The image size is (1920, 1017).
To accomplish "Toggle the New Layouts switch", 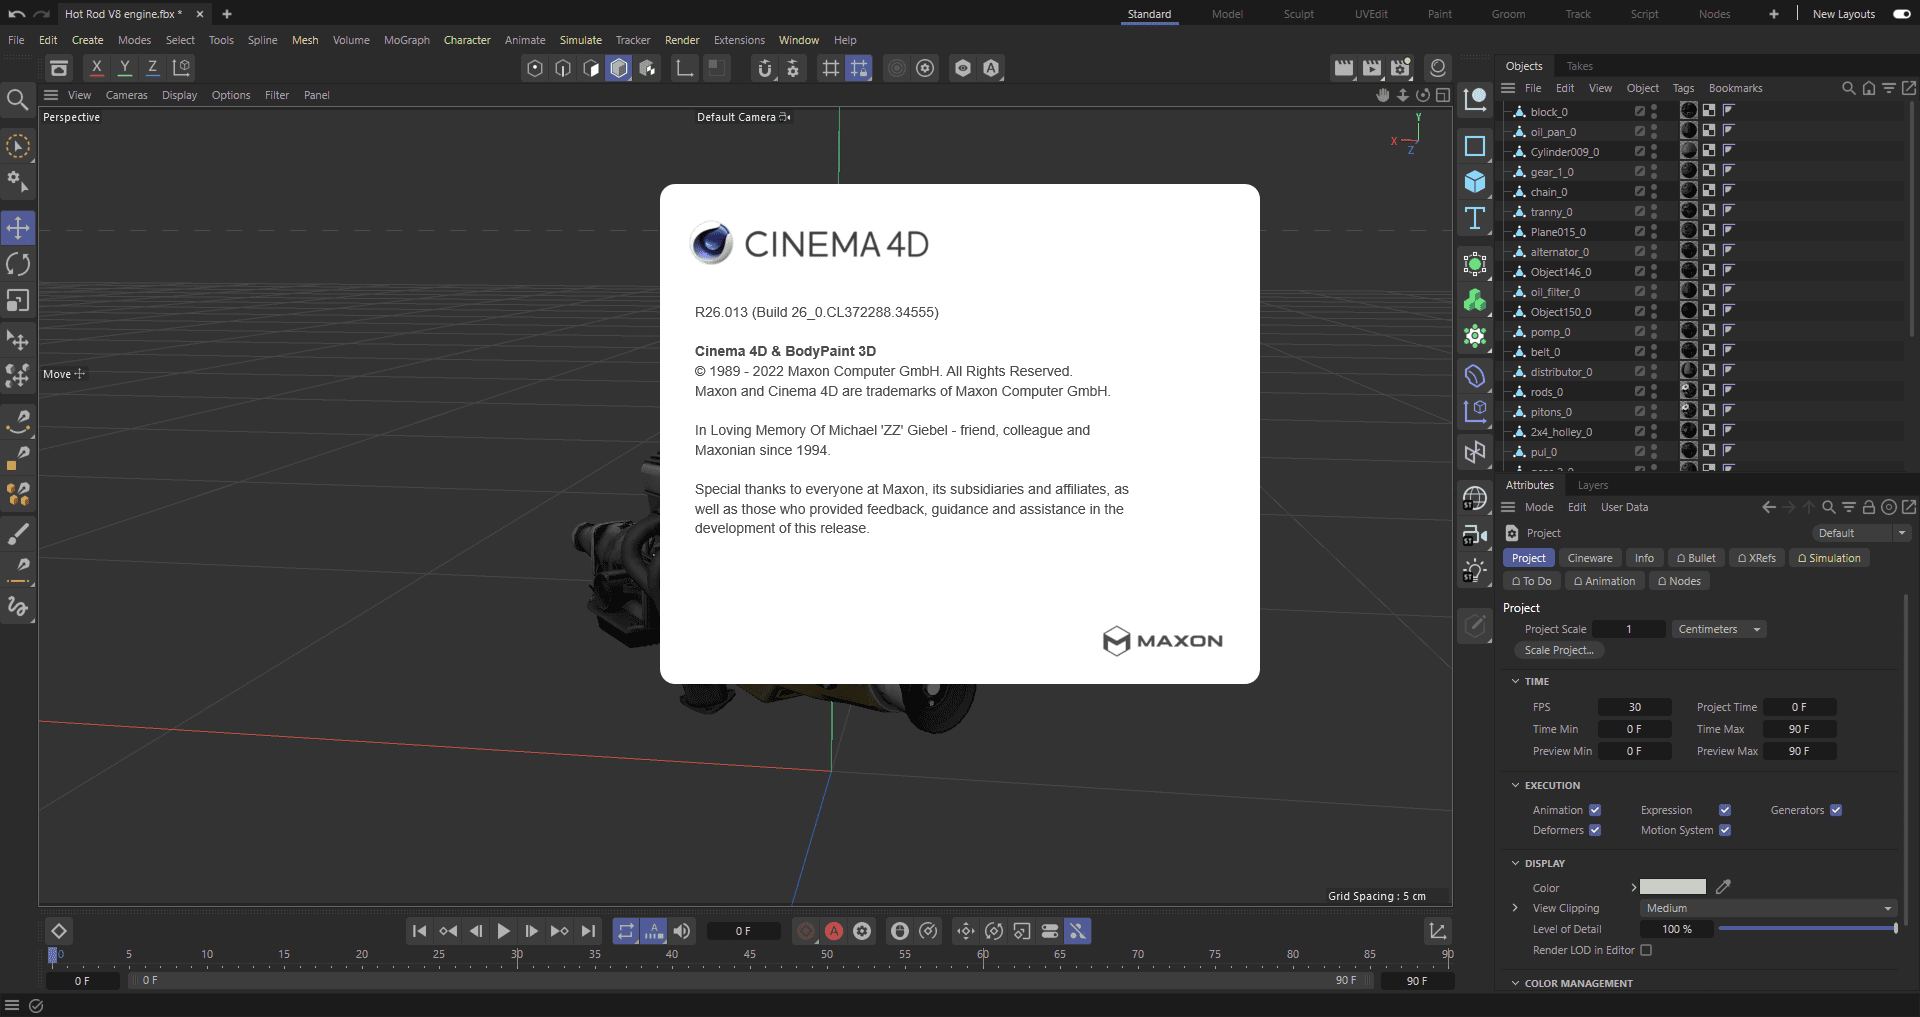I will [1902, 14].
